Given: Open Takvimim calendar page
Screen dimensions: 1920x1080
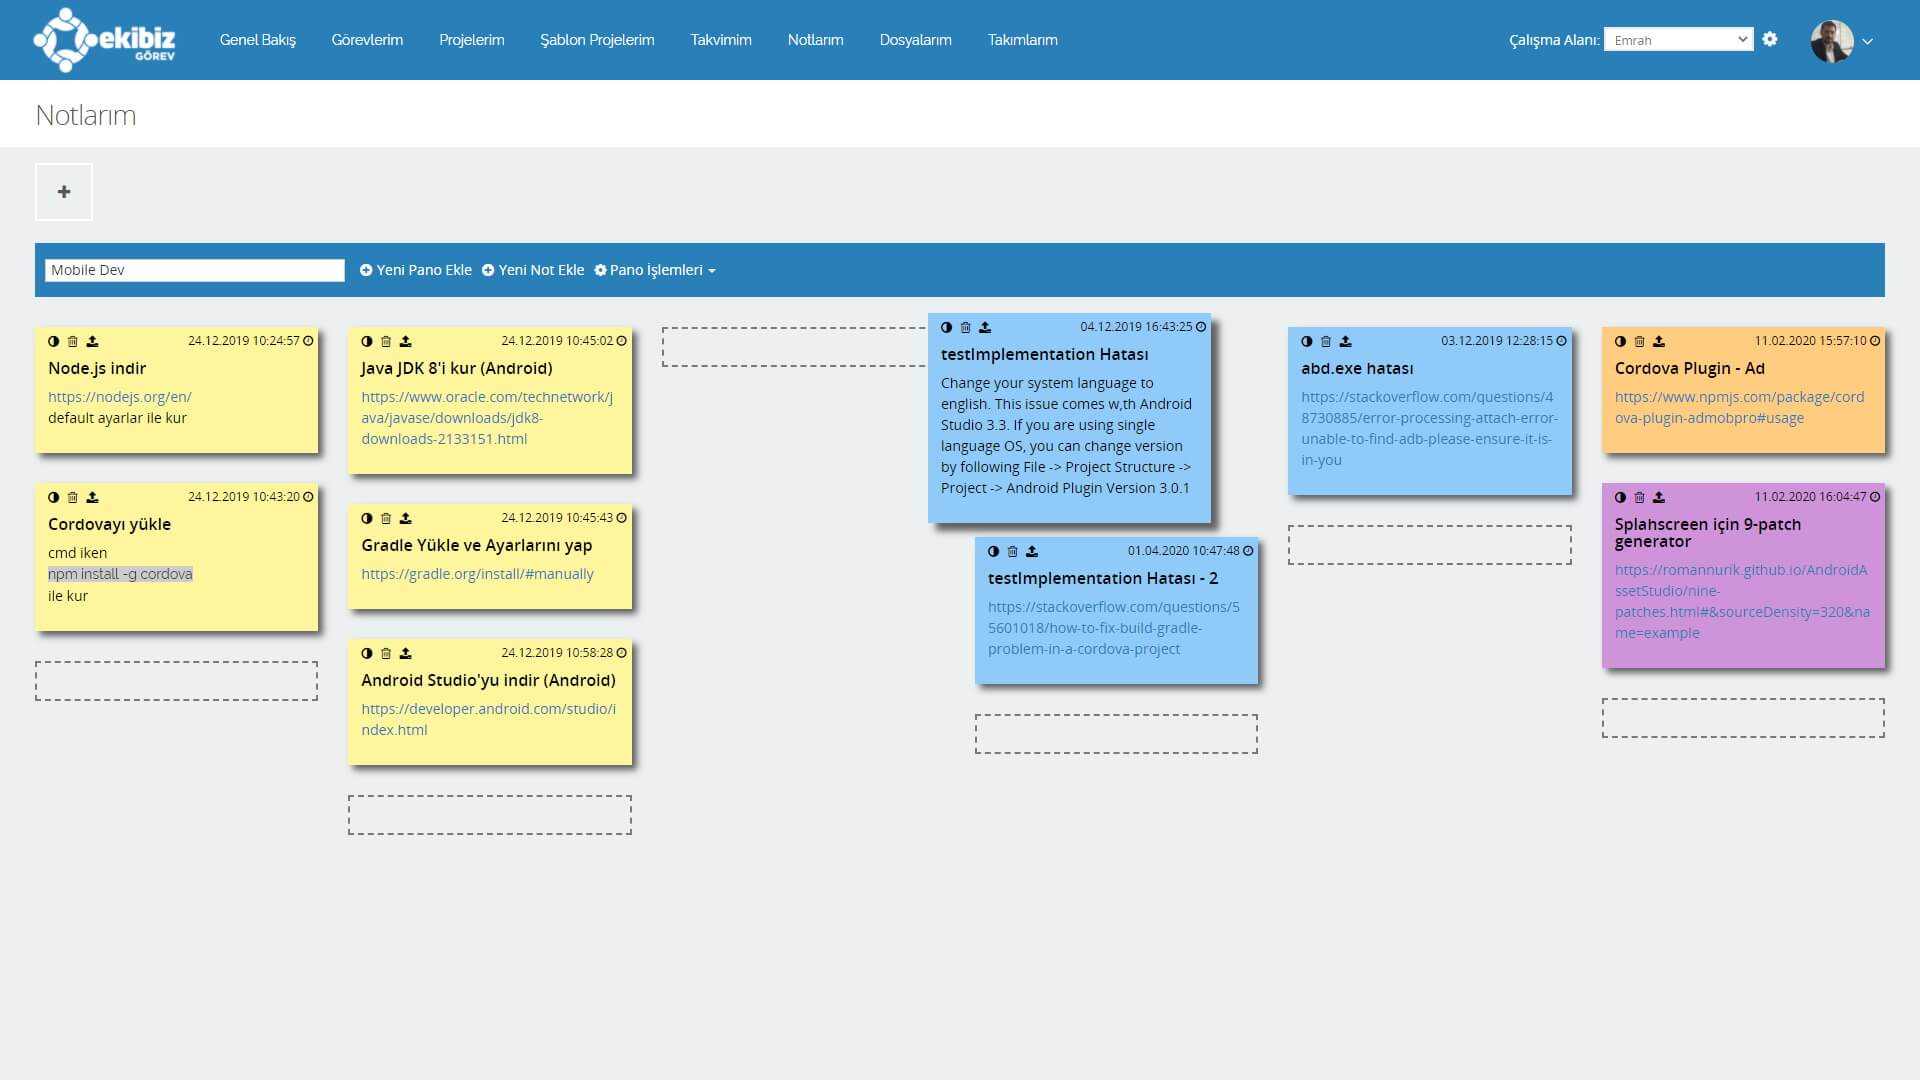Looking at the screenshot, I should 721,40.
